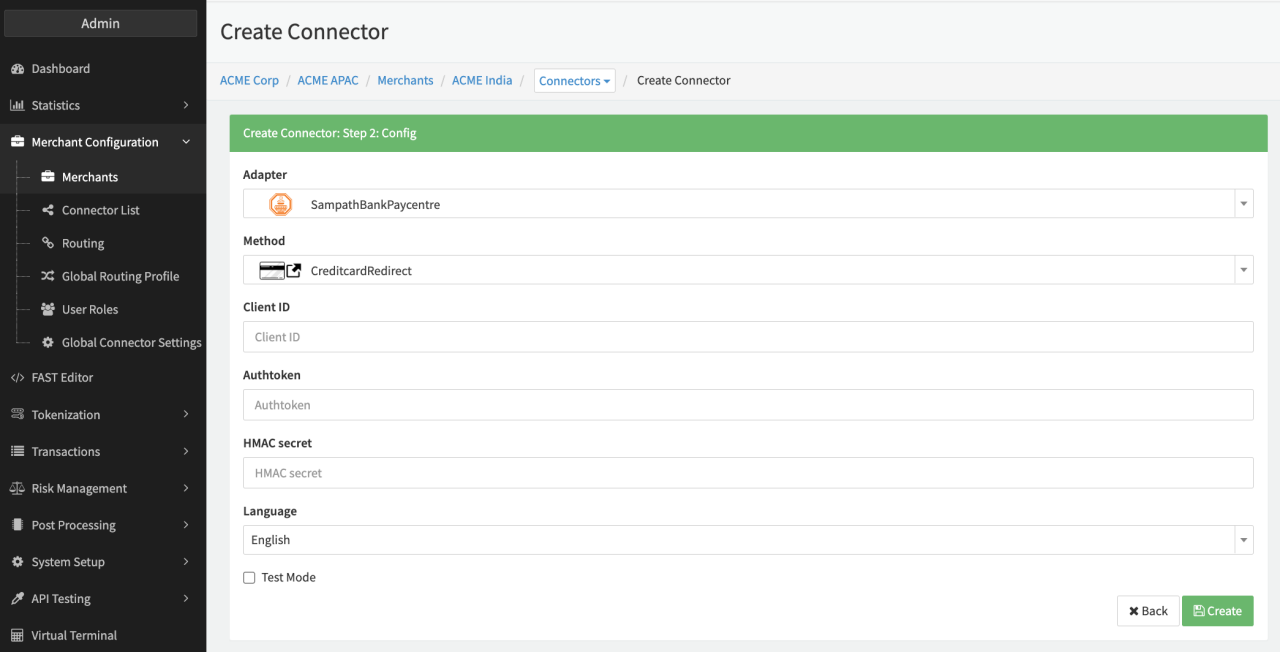Expand the Connectors breadcrumb dropdown
Viewport: 1280px width, 652px height.
pos(574,81)
